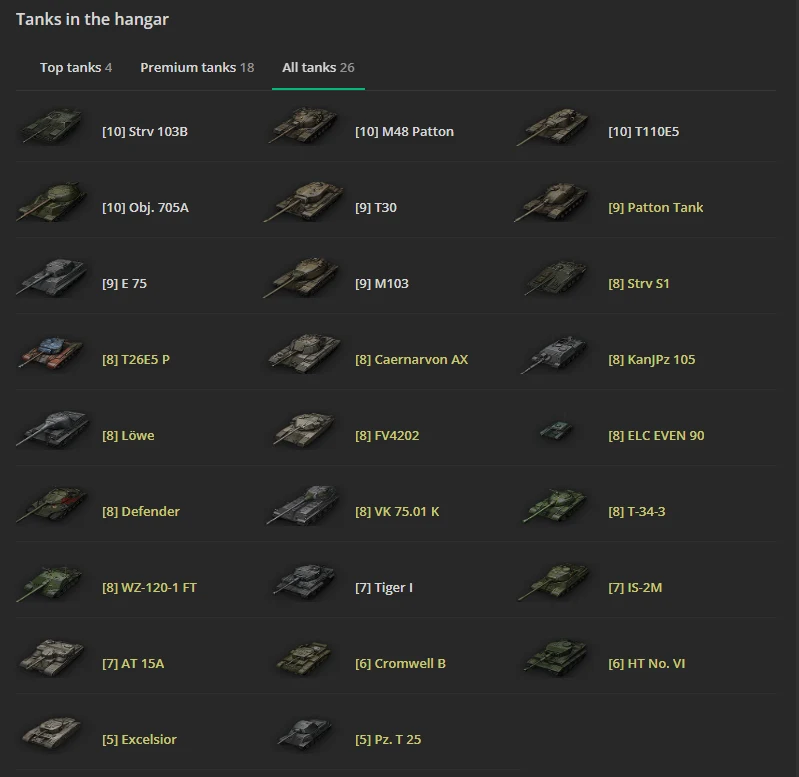The image size is (799, 777).
Task: Open the [10] T110E5 link
Action: pyautogui.click(x=644, y=131)
